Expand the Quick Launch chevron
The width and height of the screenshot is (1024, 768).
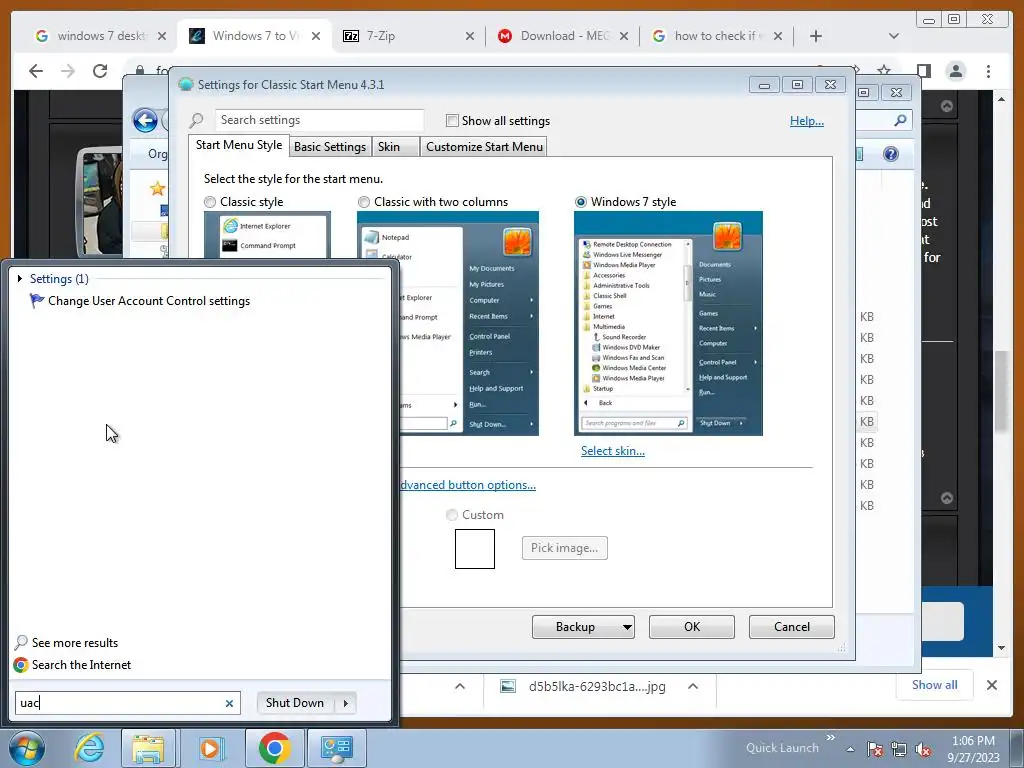pos(831,737)
